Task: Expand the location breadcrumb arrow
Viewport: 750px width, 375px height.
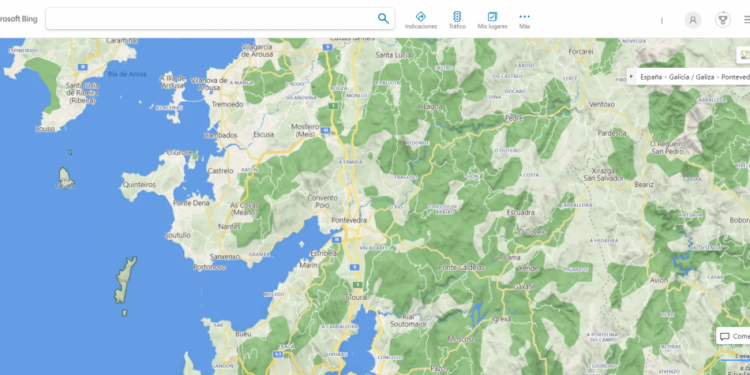Action: pyautogui.click(x=631, y=77)
